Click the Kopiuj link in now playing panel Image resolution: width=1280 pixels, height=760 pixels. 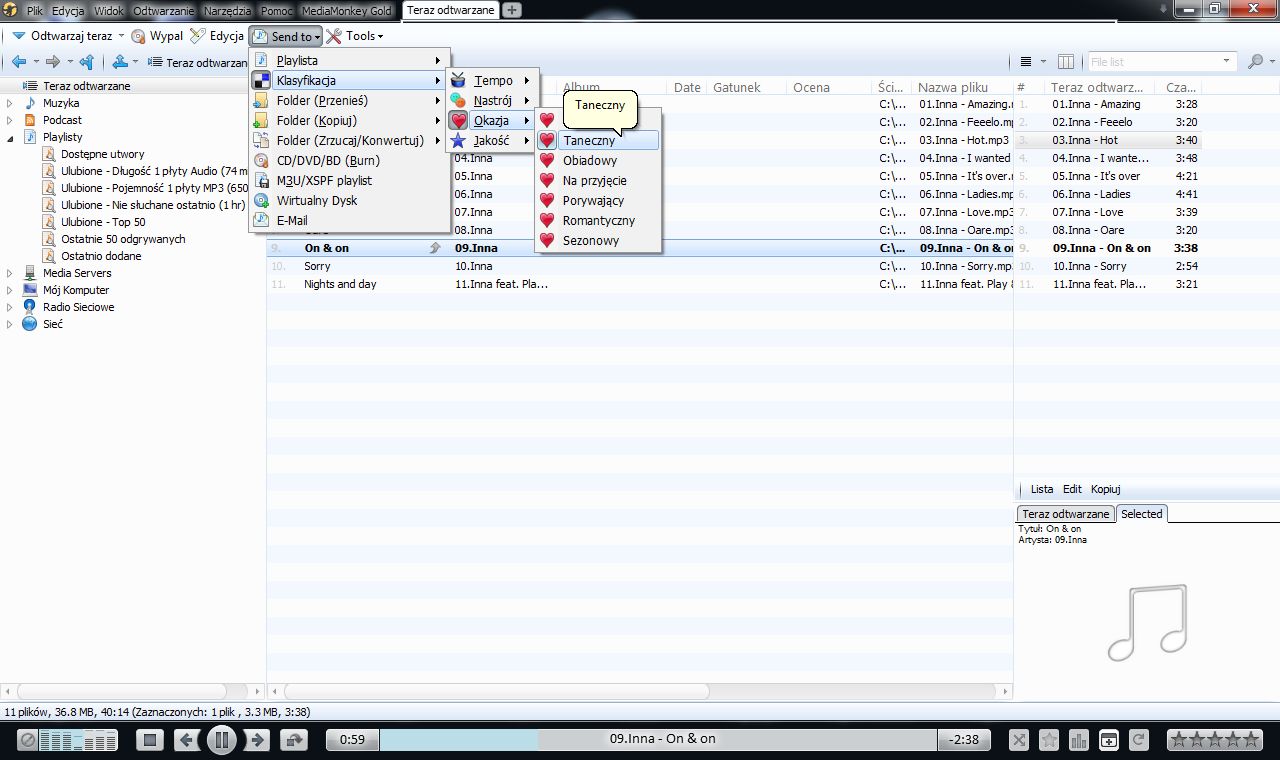pos(1105,489)
